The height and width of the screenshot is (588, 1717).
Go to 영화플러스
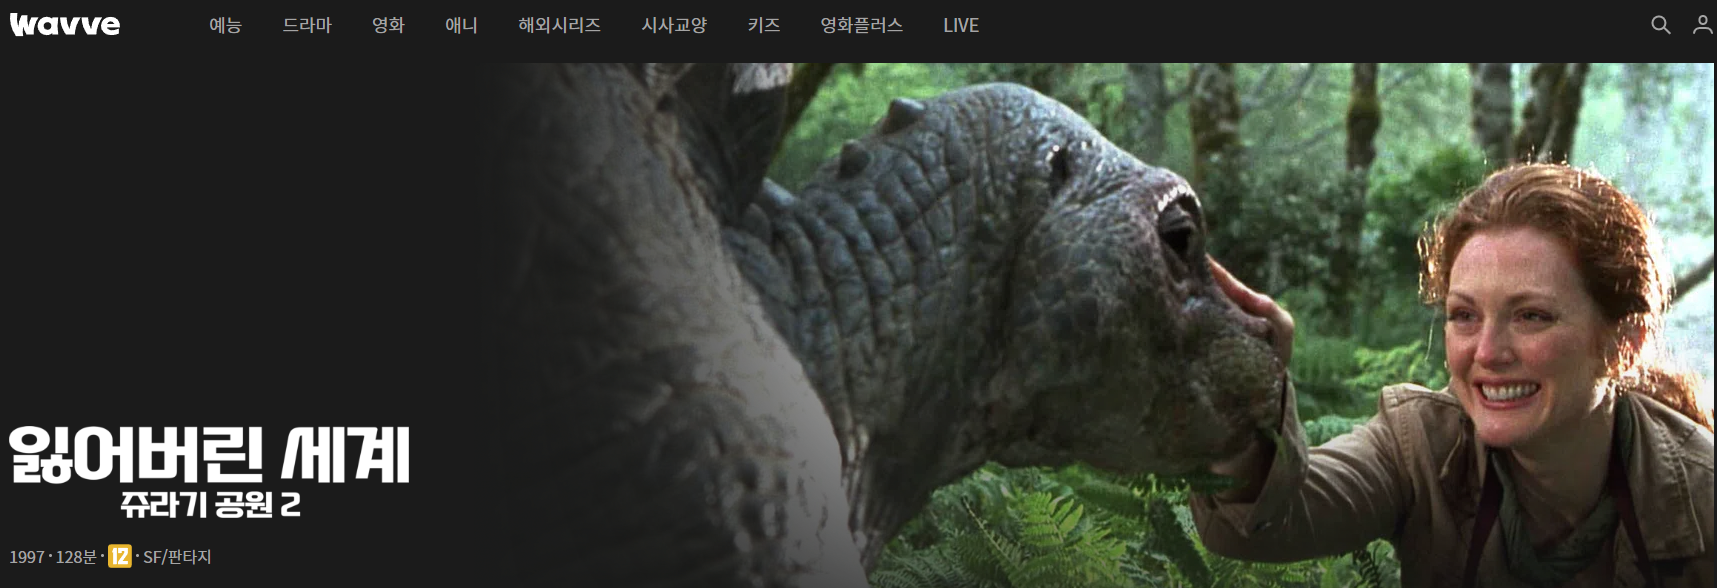(861, 25)
